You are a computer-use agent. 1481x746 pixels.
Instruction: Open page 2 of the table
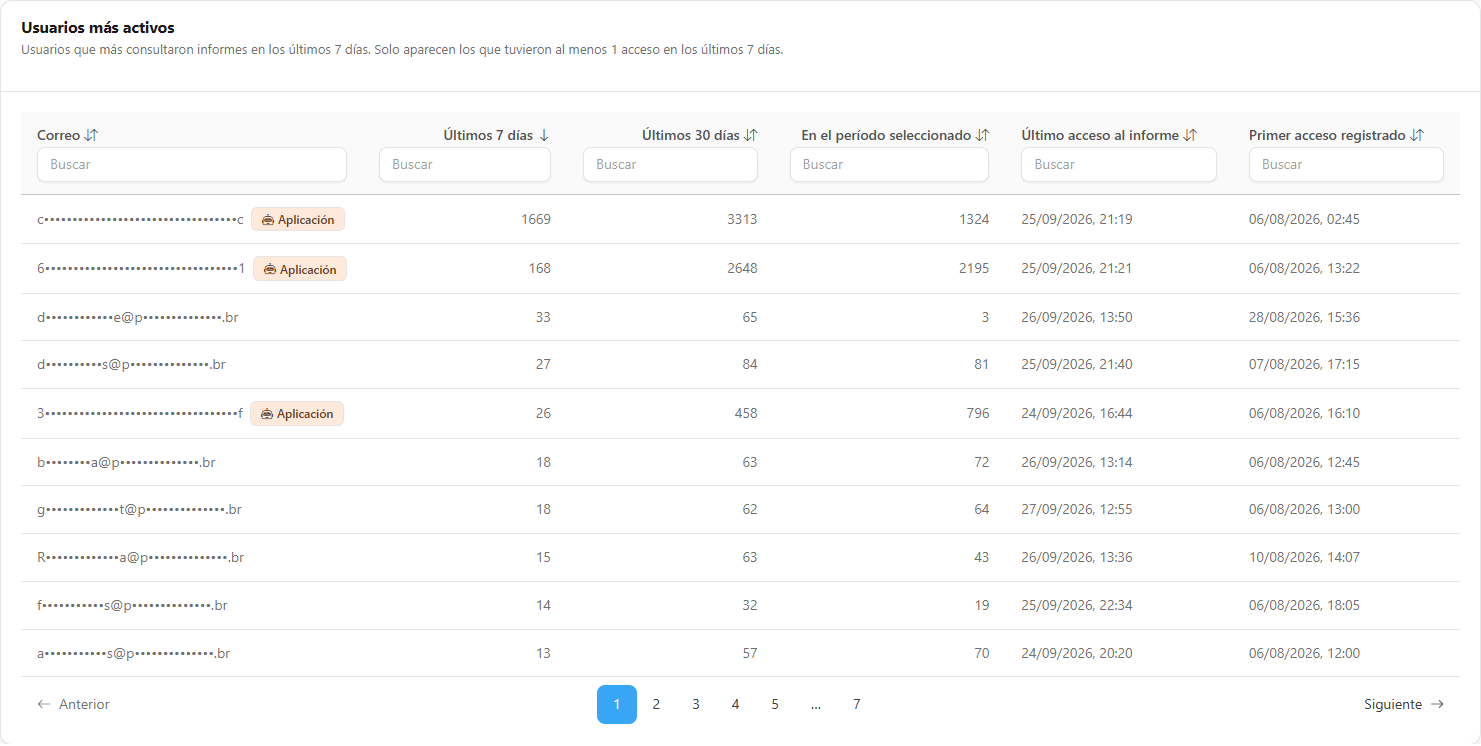(656, 704)
